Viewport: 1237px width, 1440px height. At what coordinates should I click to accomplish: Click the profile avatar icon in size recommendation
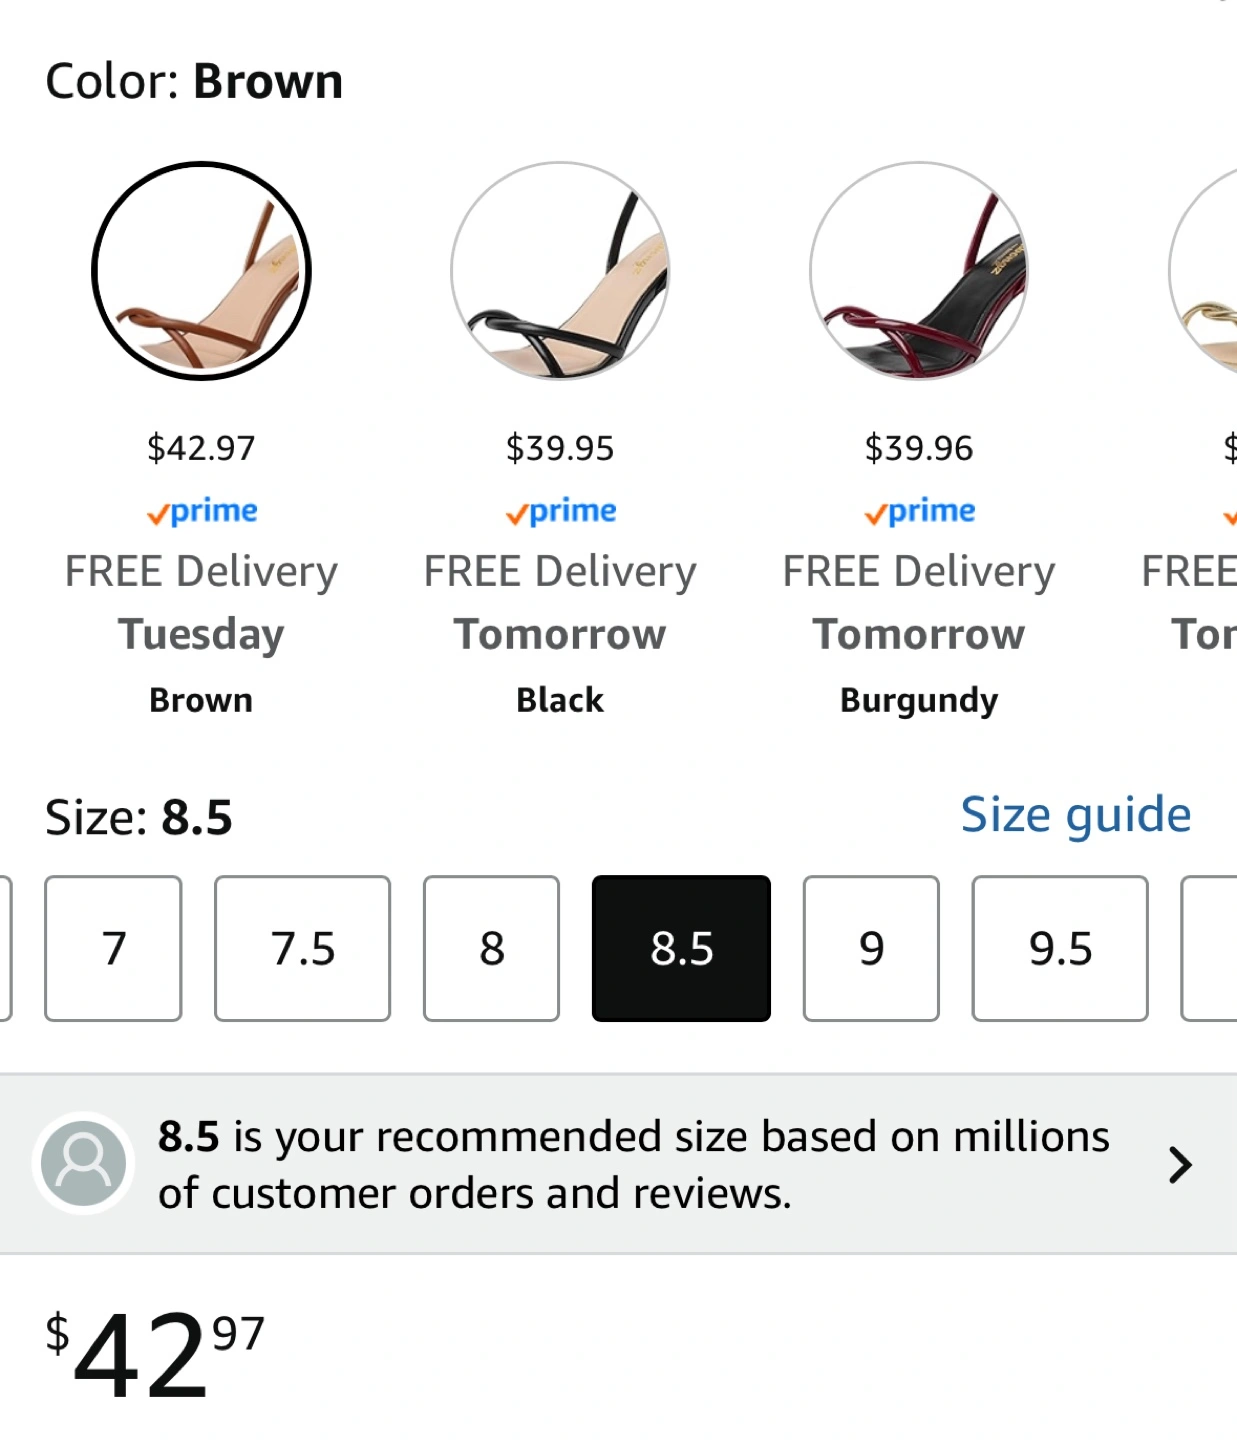point(84,1164)
